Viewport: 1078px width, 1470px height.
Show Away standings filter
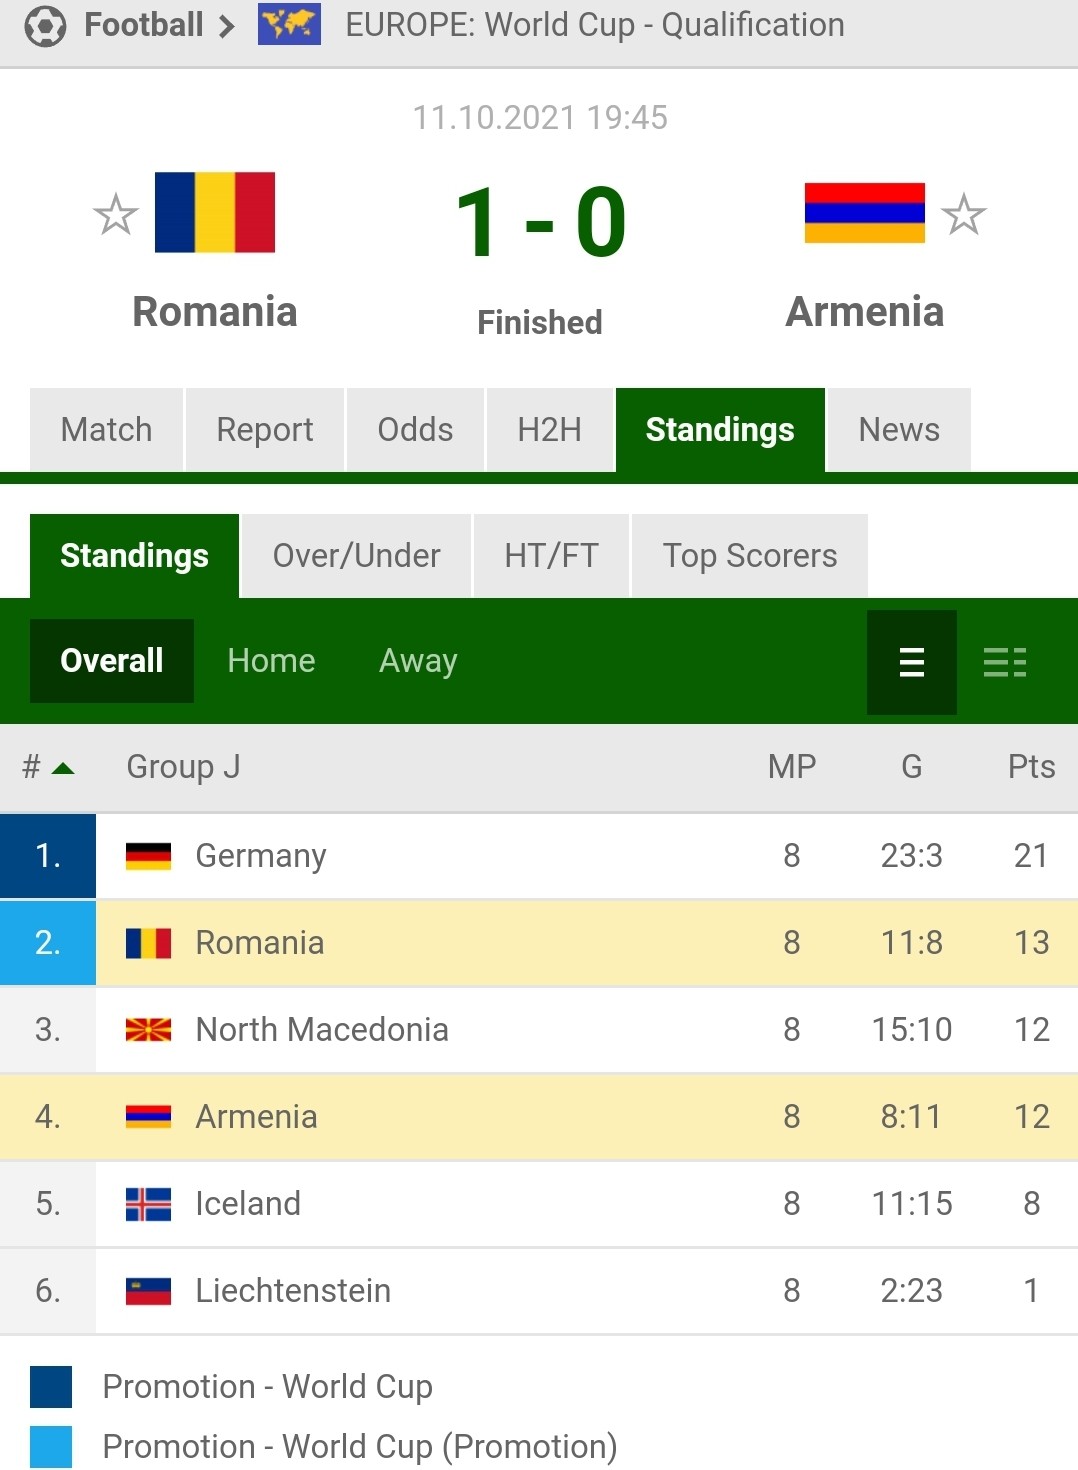click(418, 661)
